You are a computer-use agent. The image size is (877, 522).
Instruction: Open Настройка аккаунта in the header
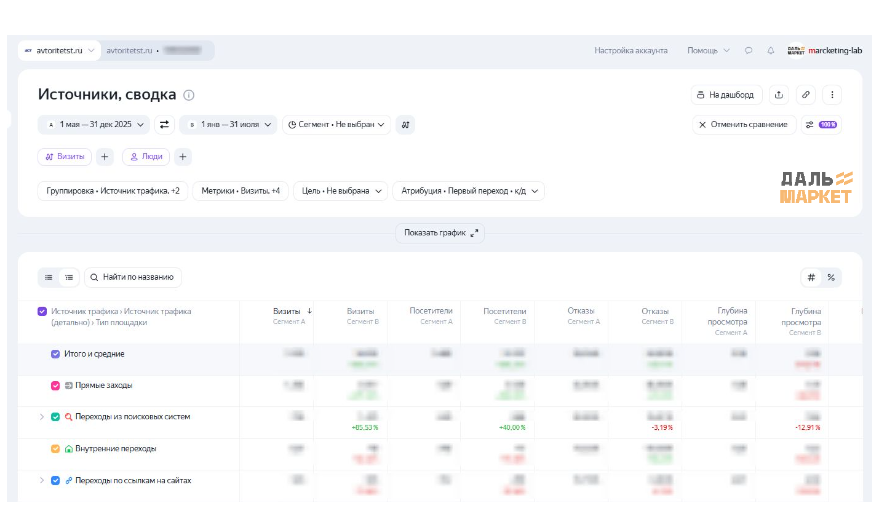tap(631, 50)
